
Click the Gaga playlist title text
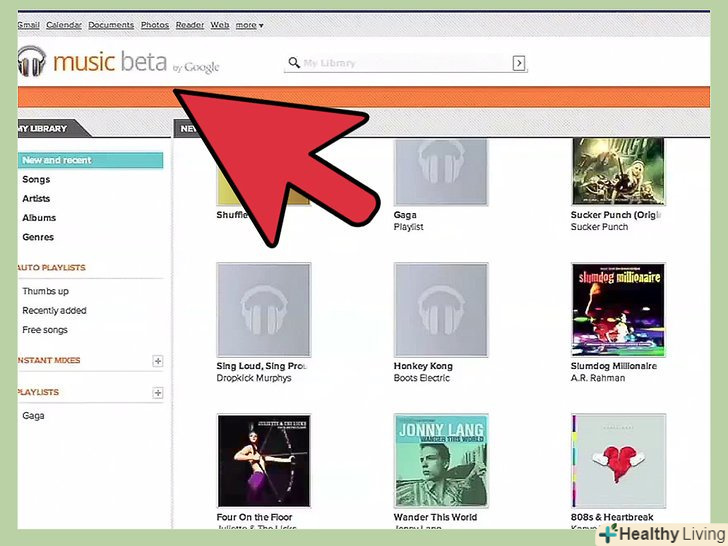coord(405,215)
